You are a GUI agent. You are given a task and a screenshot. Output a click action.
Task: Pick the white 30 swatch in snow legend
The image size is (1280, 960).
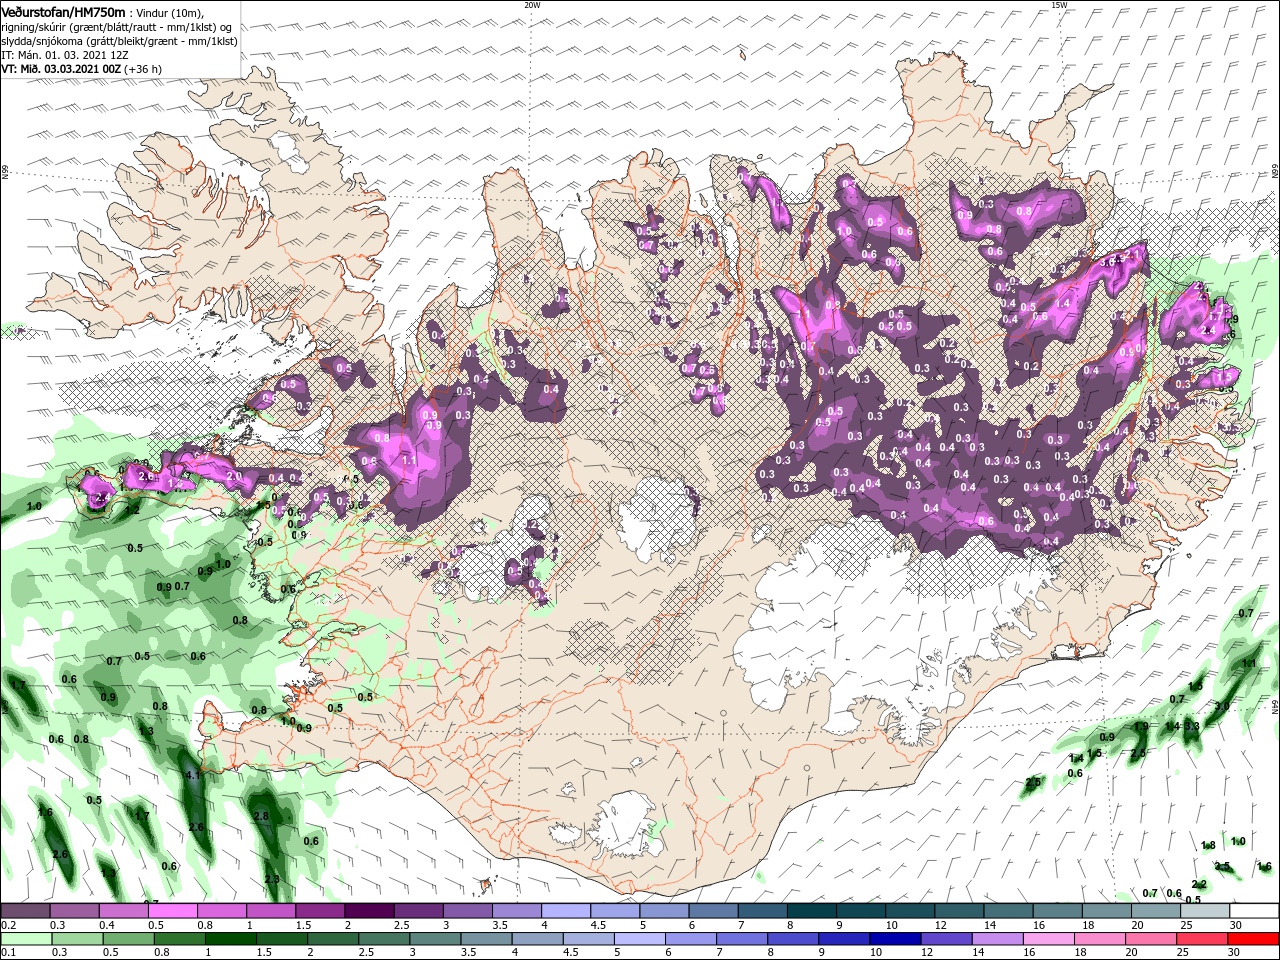click(1254, 911)
